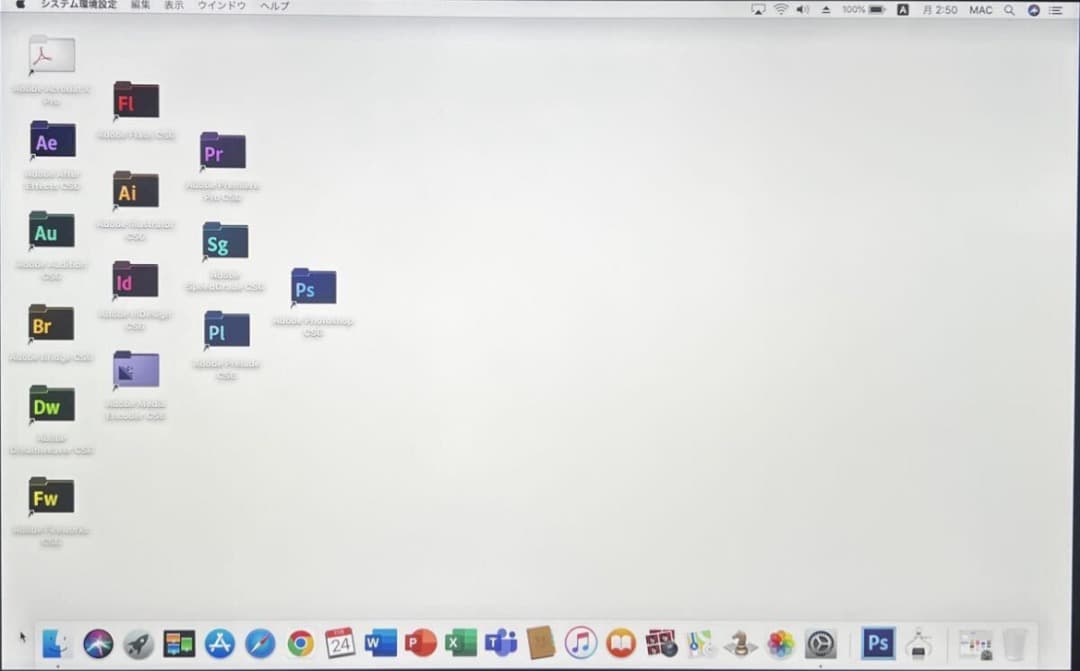Open Spotlight search from the menu bar
Image resolution: width=1080 pixels, height=671 pixels.
(x=1008, y=9)
